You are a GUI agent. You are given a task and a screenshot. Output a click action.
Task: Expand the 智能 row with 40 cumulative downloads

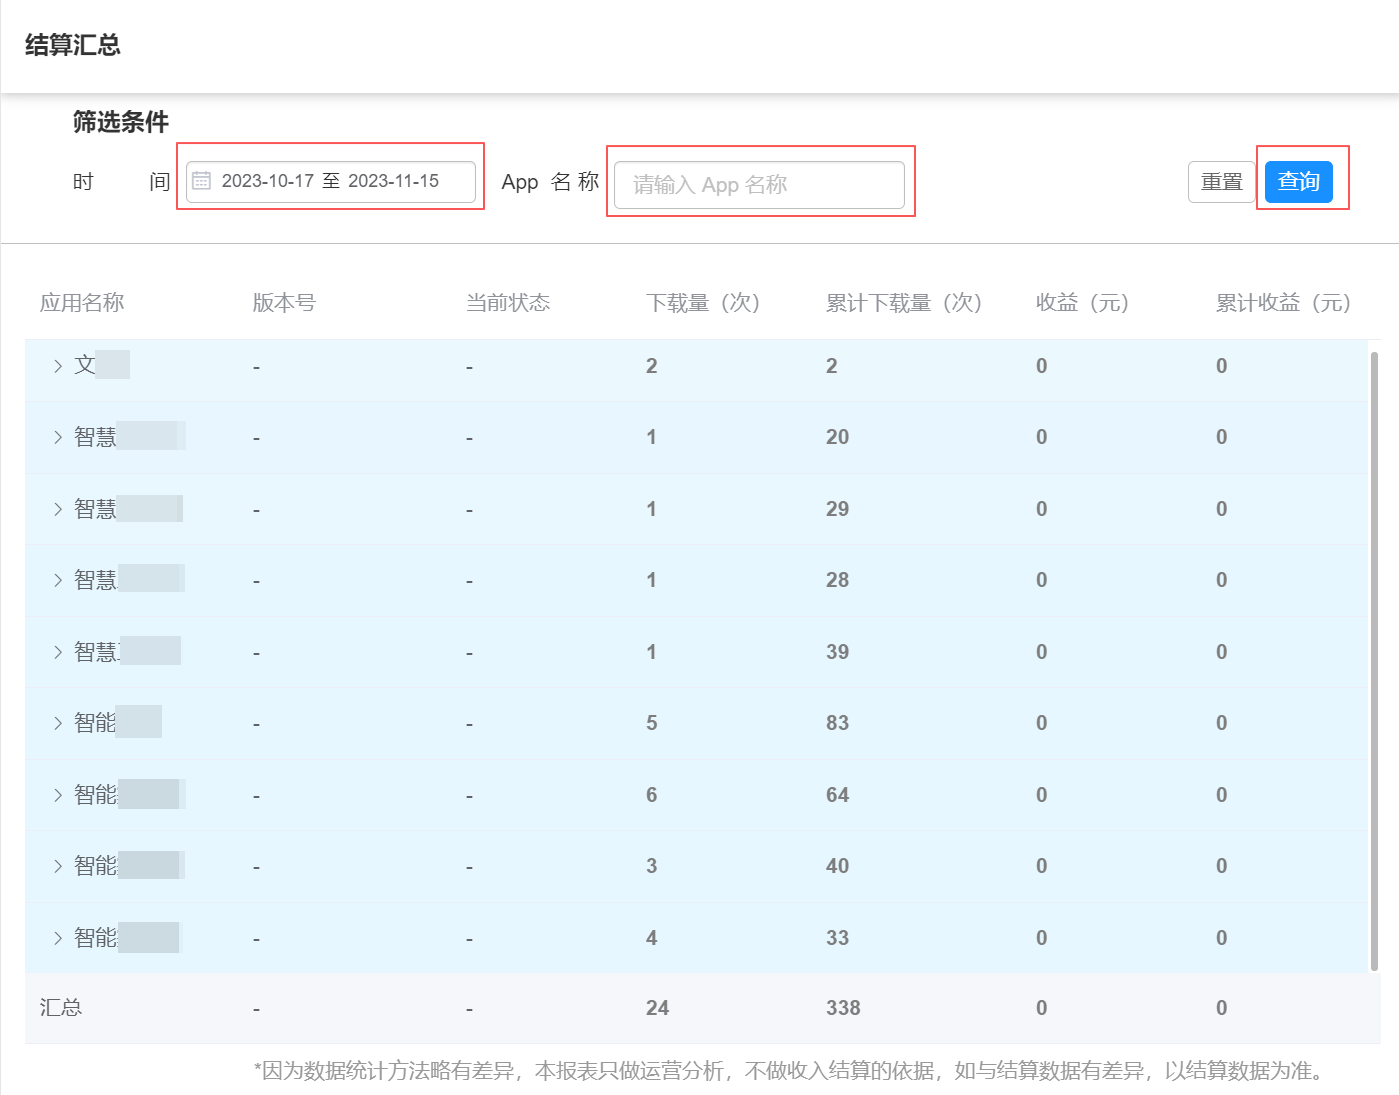coord(58,866)
